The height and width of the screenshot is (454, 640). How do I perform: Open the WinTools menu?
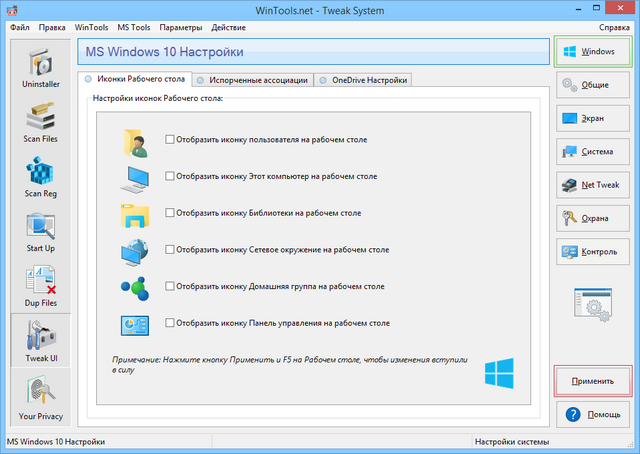click(x=92, y=26)
